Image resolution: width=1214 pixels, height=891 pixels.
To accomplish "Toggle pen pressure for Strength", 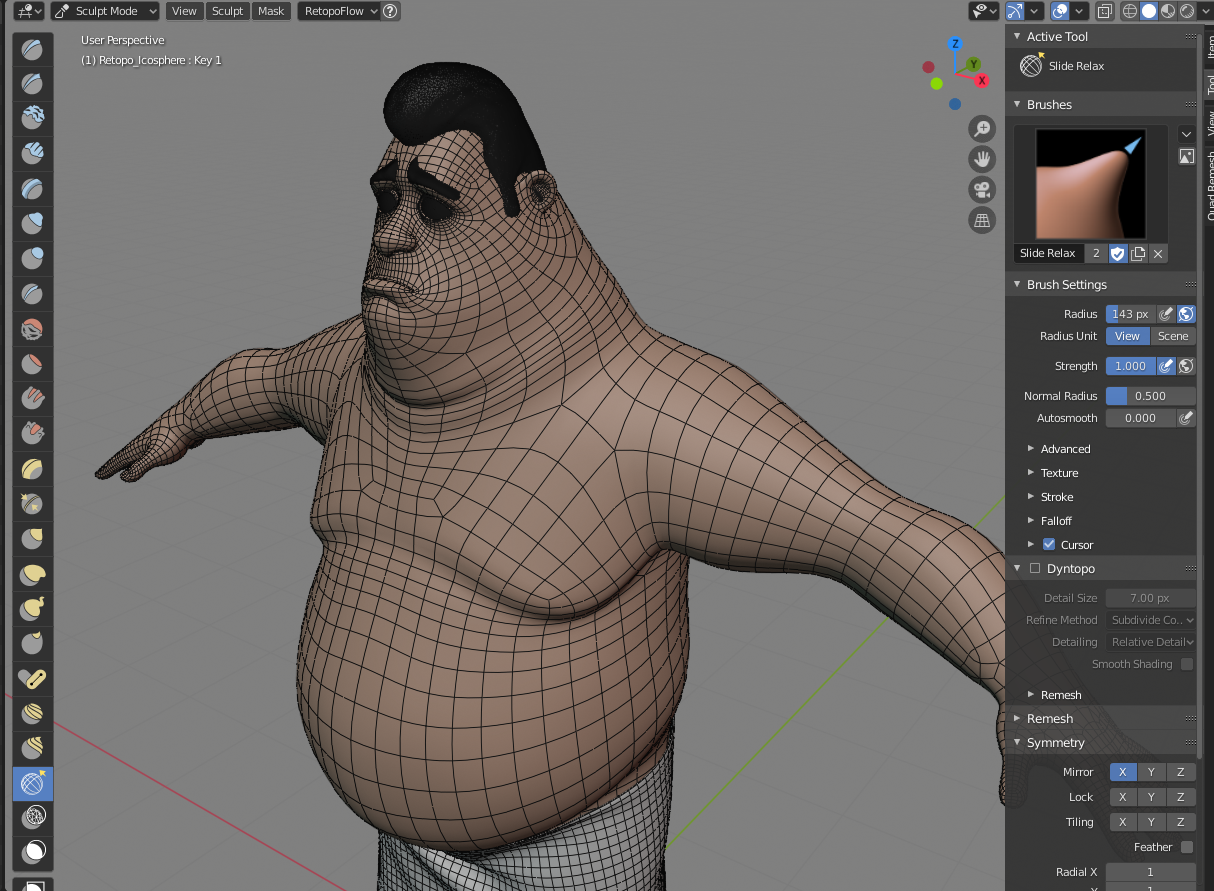I will pos(1166,366).
